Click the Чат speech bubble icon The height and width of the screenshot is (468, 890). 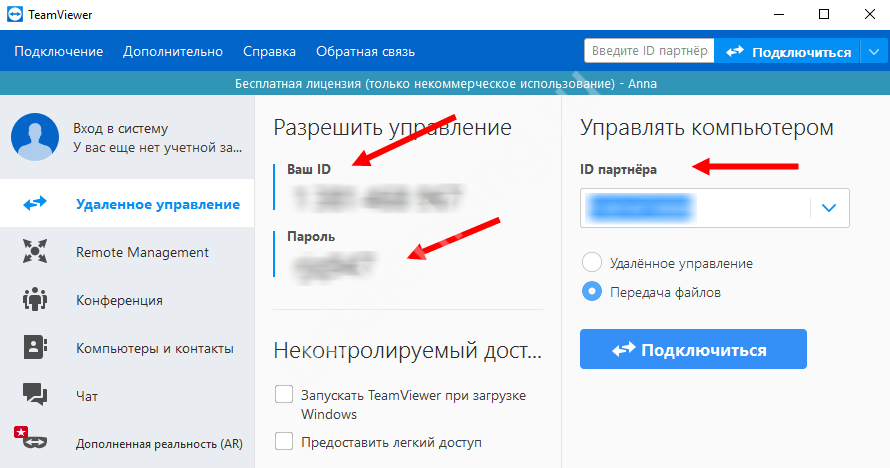click(35, 396)
